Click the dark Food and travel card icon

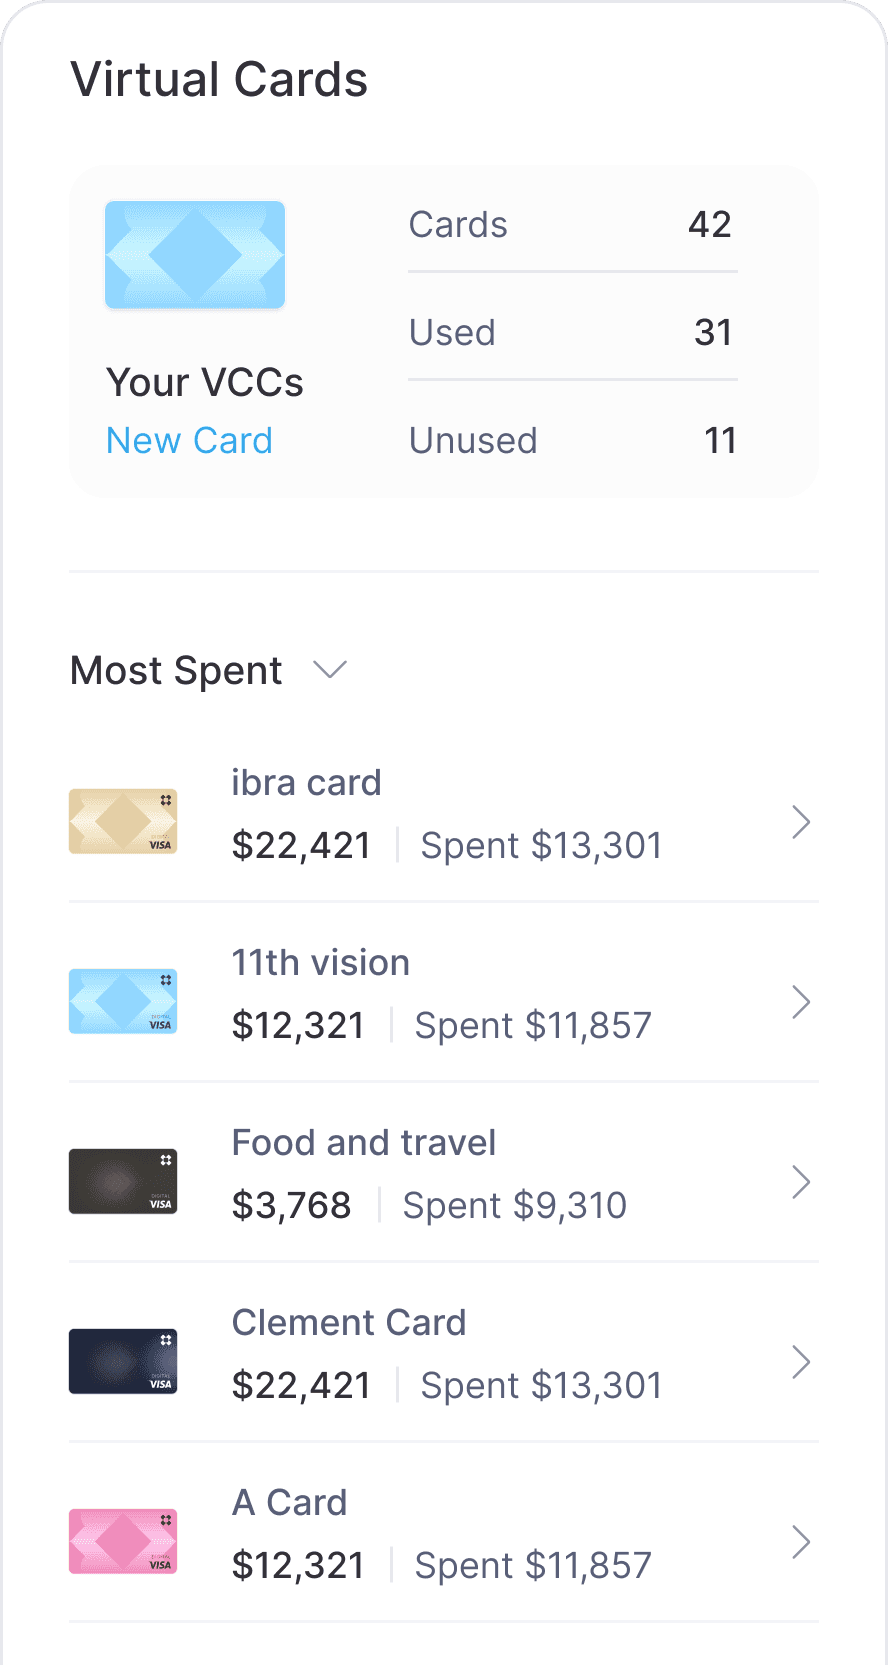tap(123, 1181)
